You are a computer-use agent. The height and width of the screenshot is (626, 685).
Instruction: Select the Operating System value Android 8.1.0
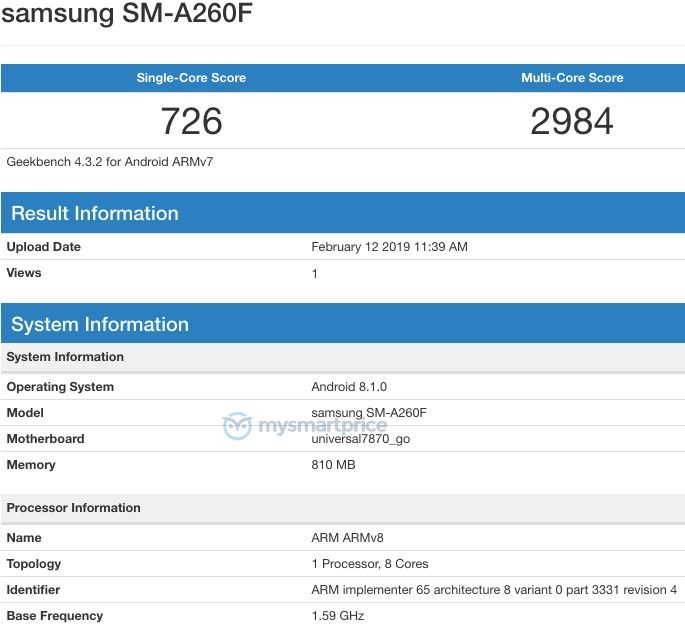coord(349,387)
